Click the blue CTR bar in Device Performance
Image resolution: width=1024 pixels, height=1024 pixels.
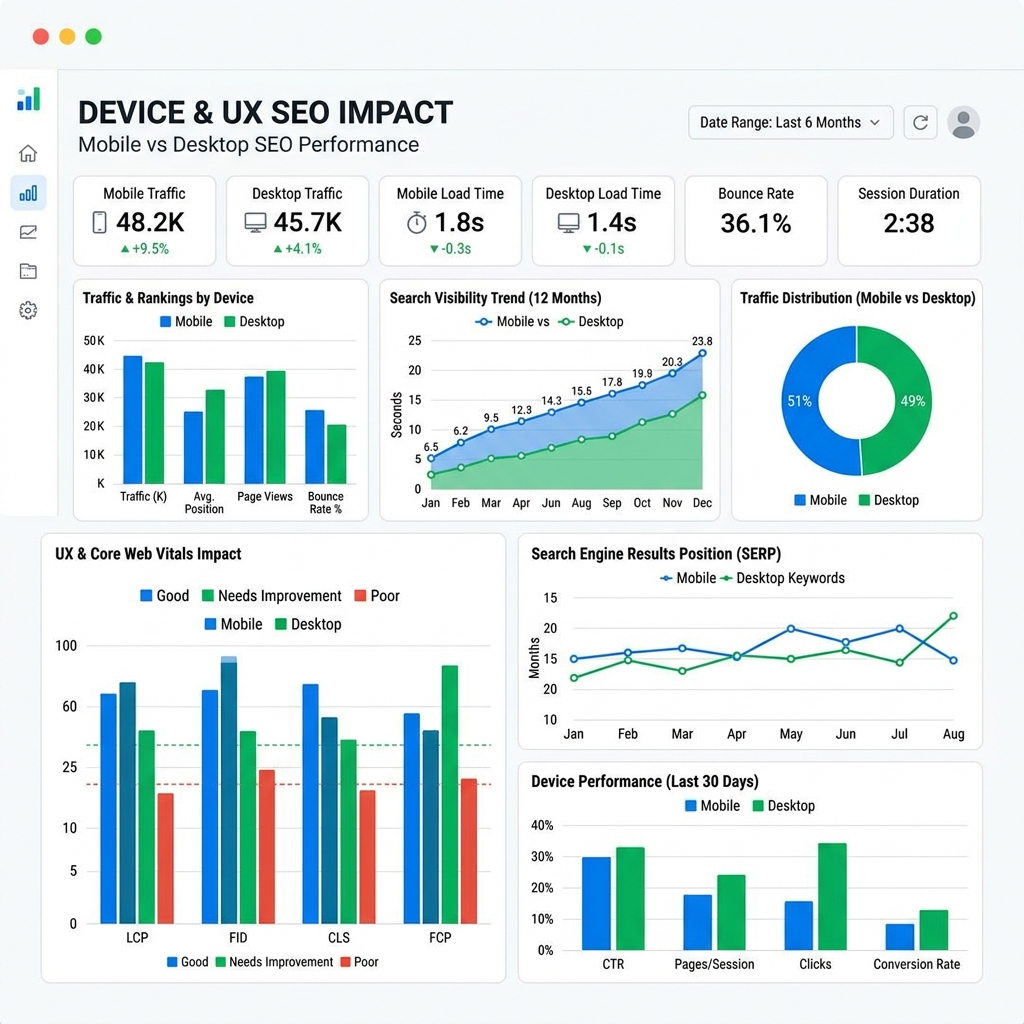(x=596, y=903)
